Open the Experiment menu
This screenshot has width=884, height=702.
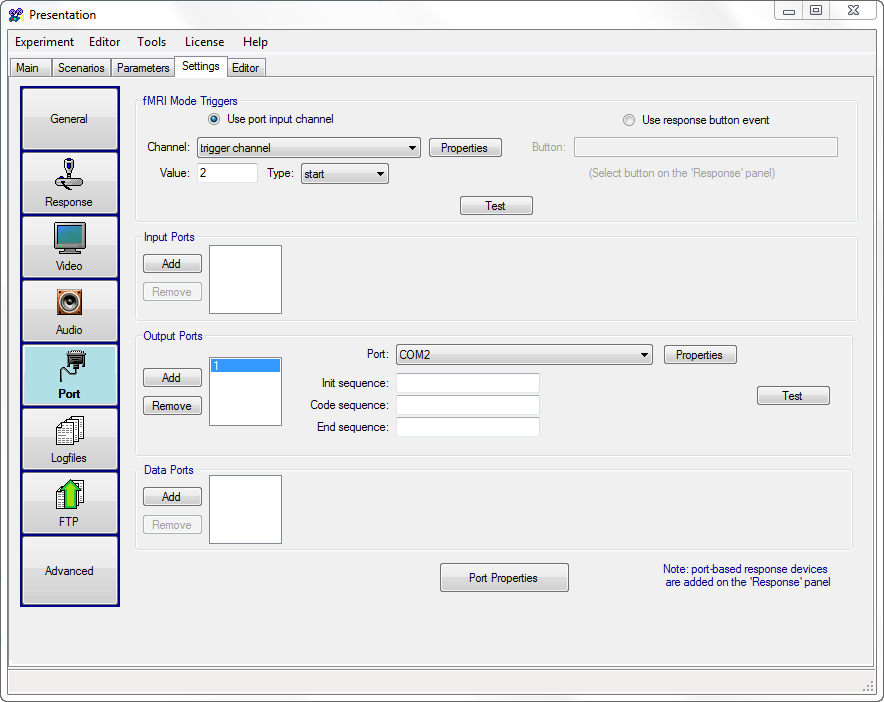[x=44, y=42]
